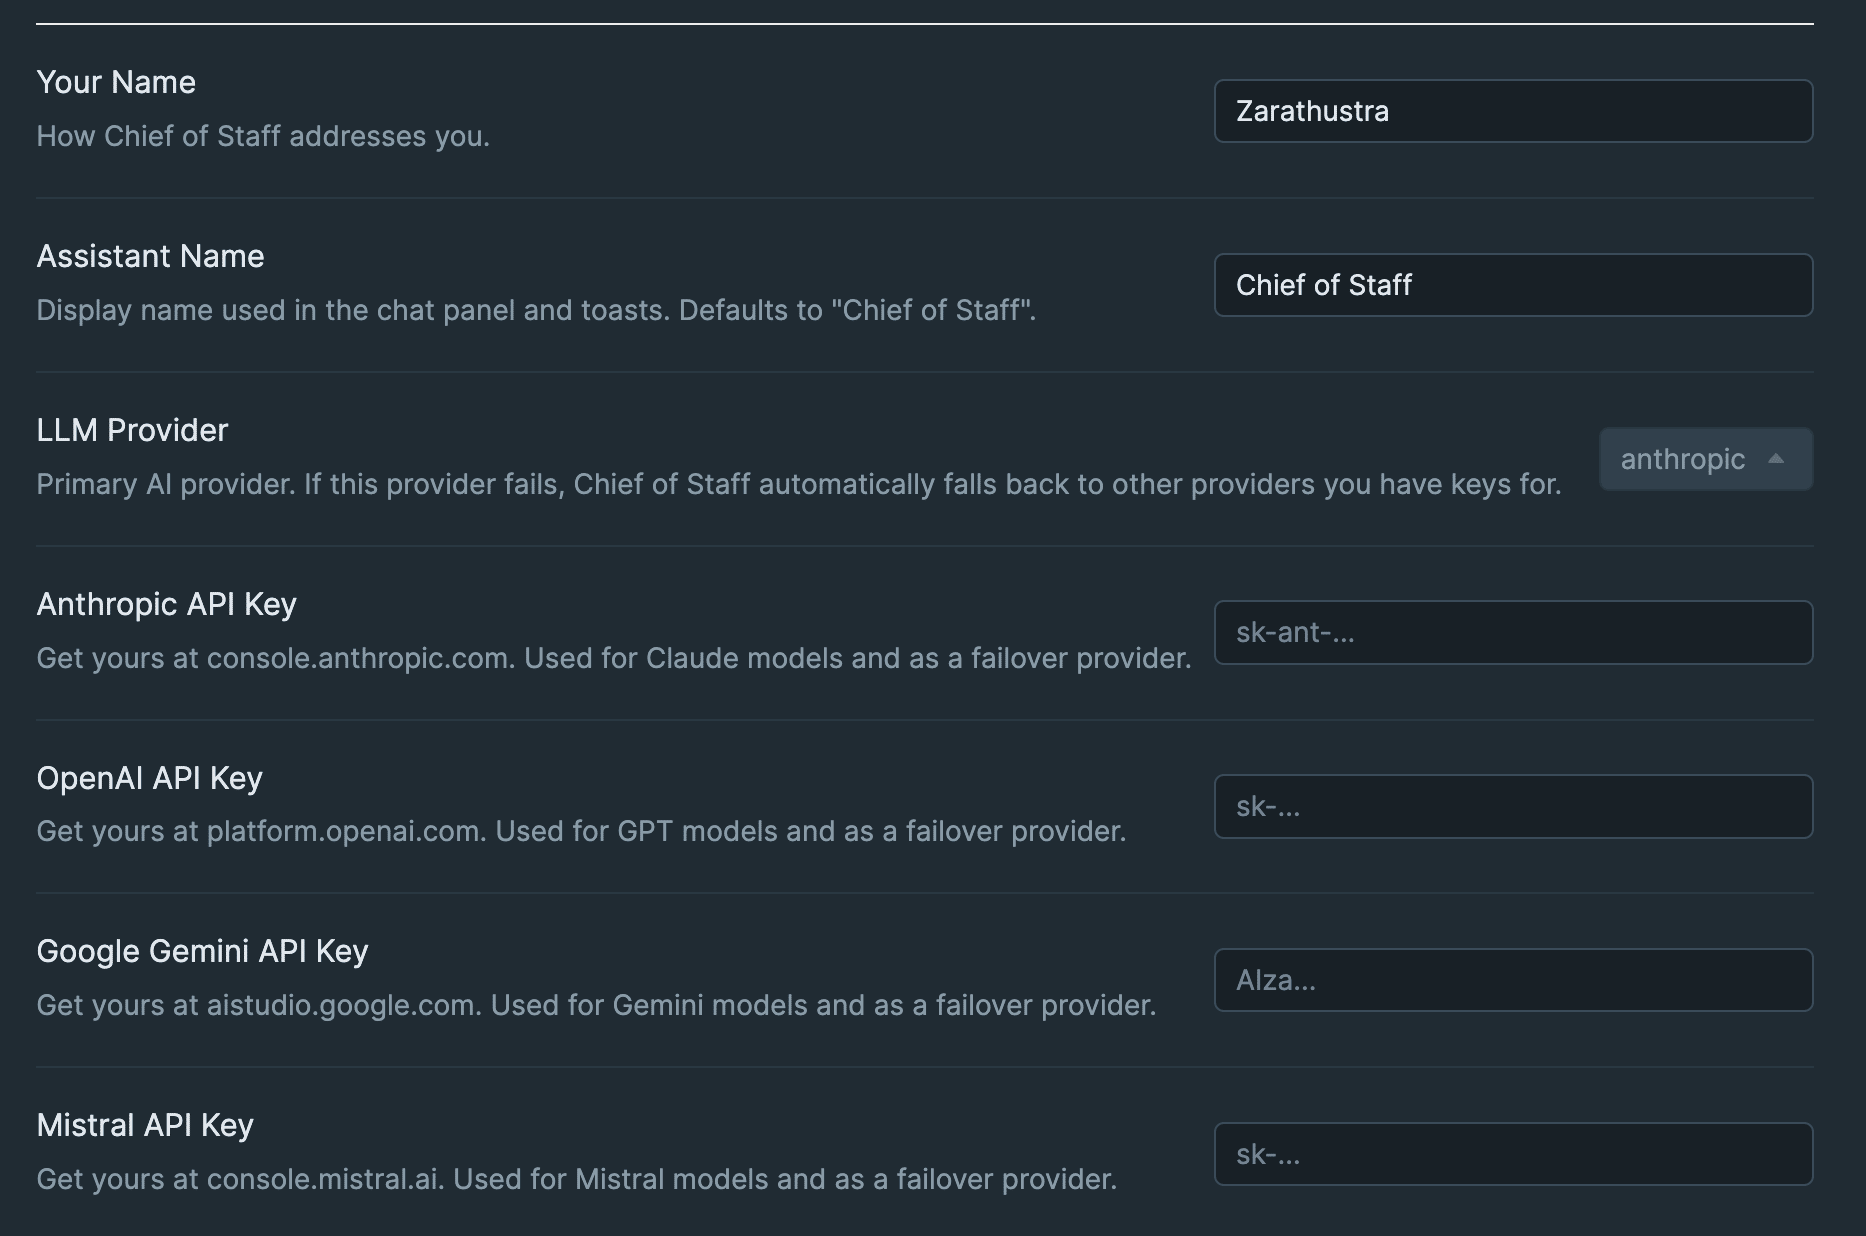Click the "Mistral API Key" heading
Screen dimensions: 1866x1236
(x=145, y=1125)
